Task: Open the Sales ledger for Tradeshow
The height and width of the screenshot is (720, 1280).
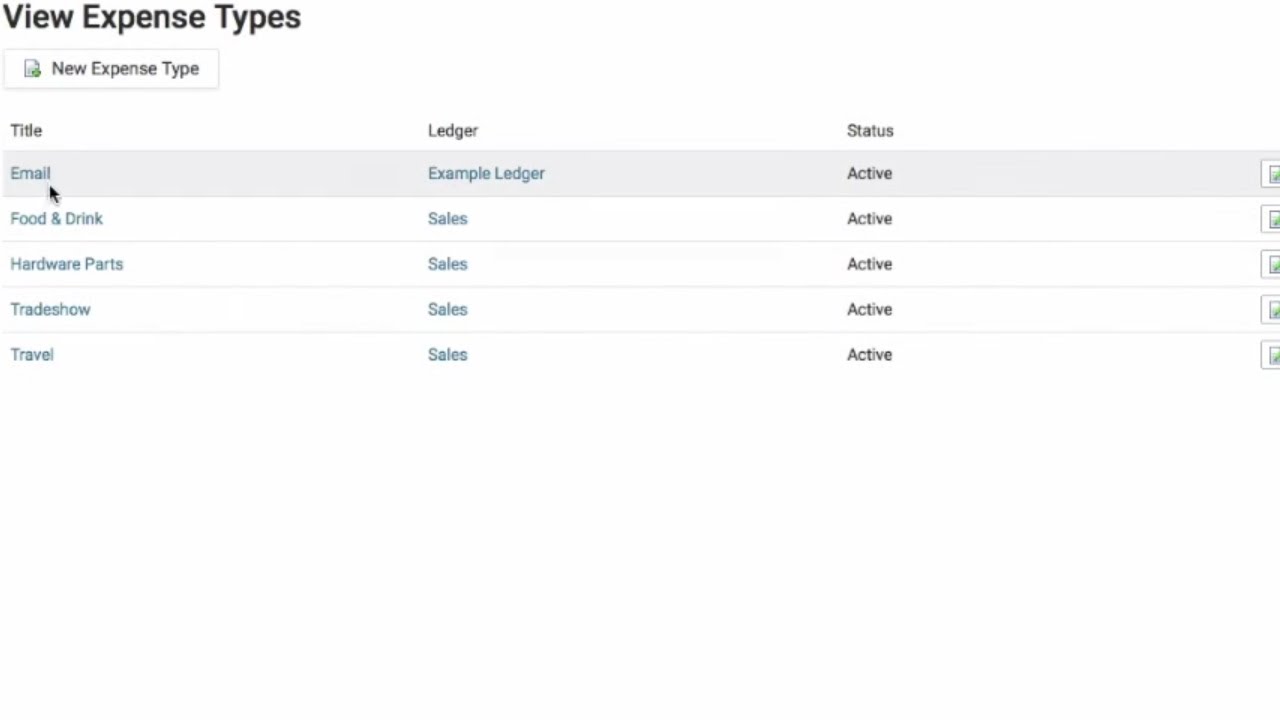Action: tap(447, 309)
